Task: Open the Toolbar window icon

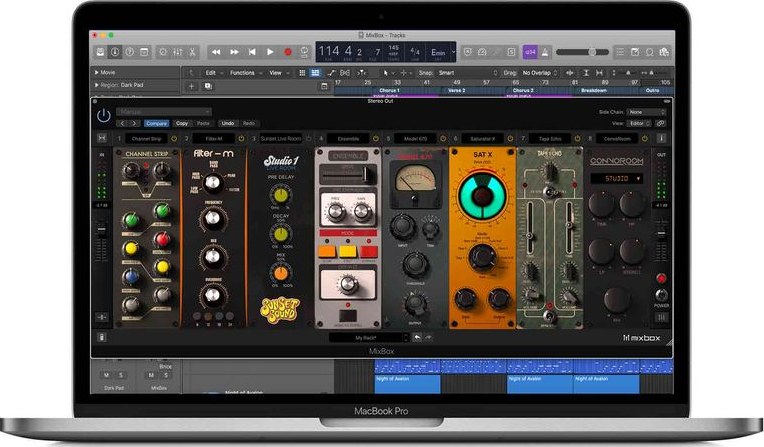Action: coord(144,52)
